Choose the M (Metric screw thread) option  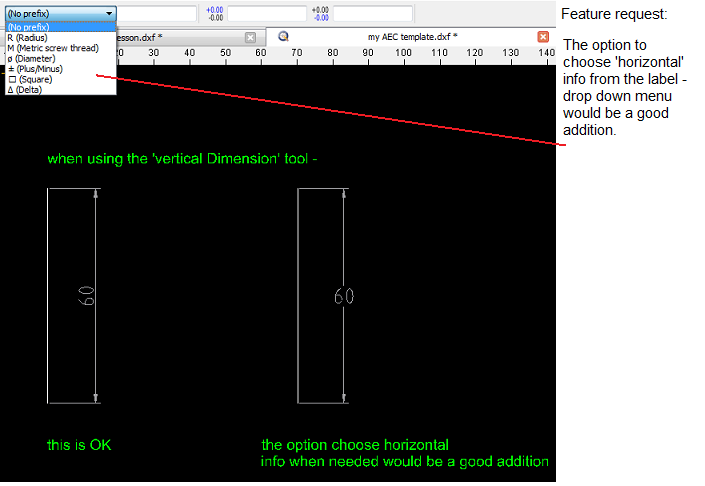[61, 48]
